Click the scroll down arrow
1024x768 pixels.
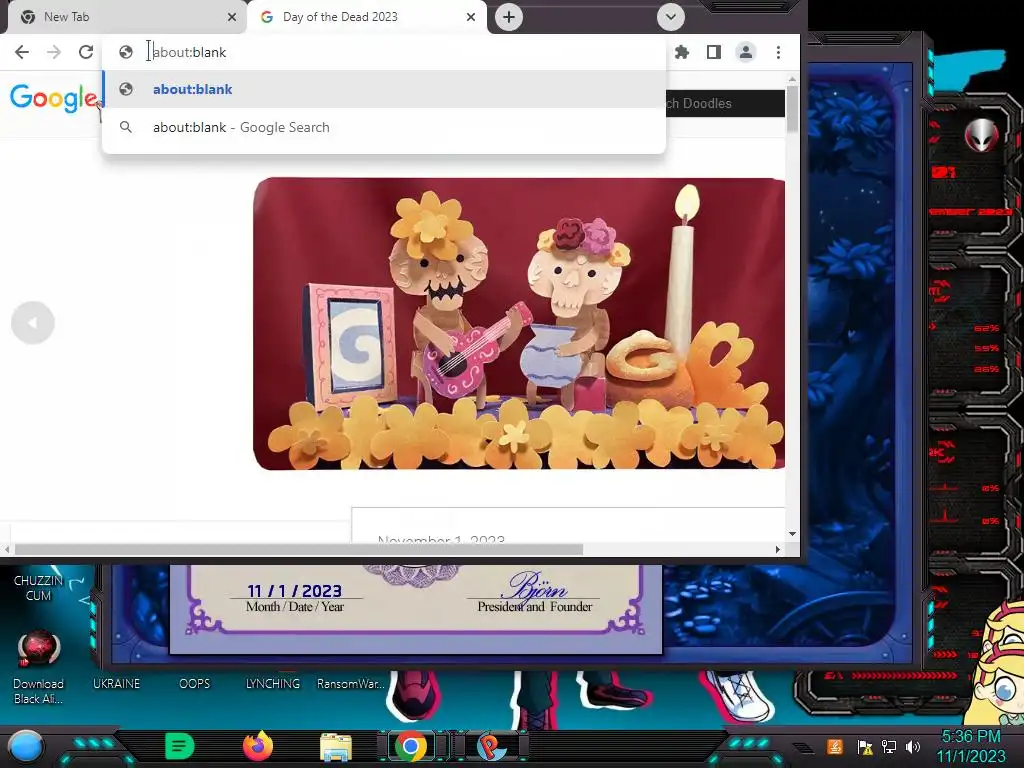792,534
